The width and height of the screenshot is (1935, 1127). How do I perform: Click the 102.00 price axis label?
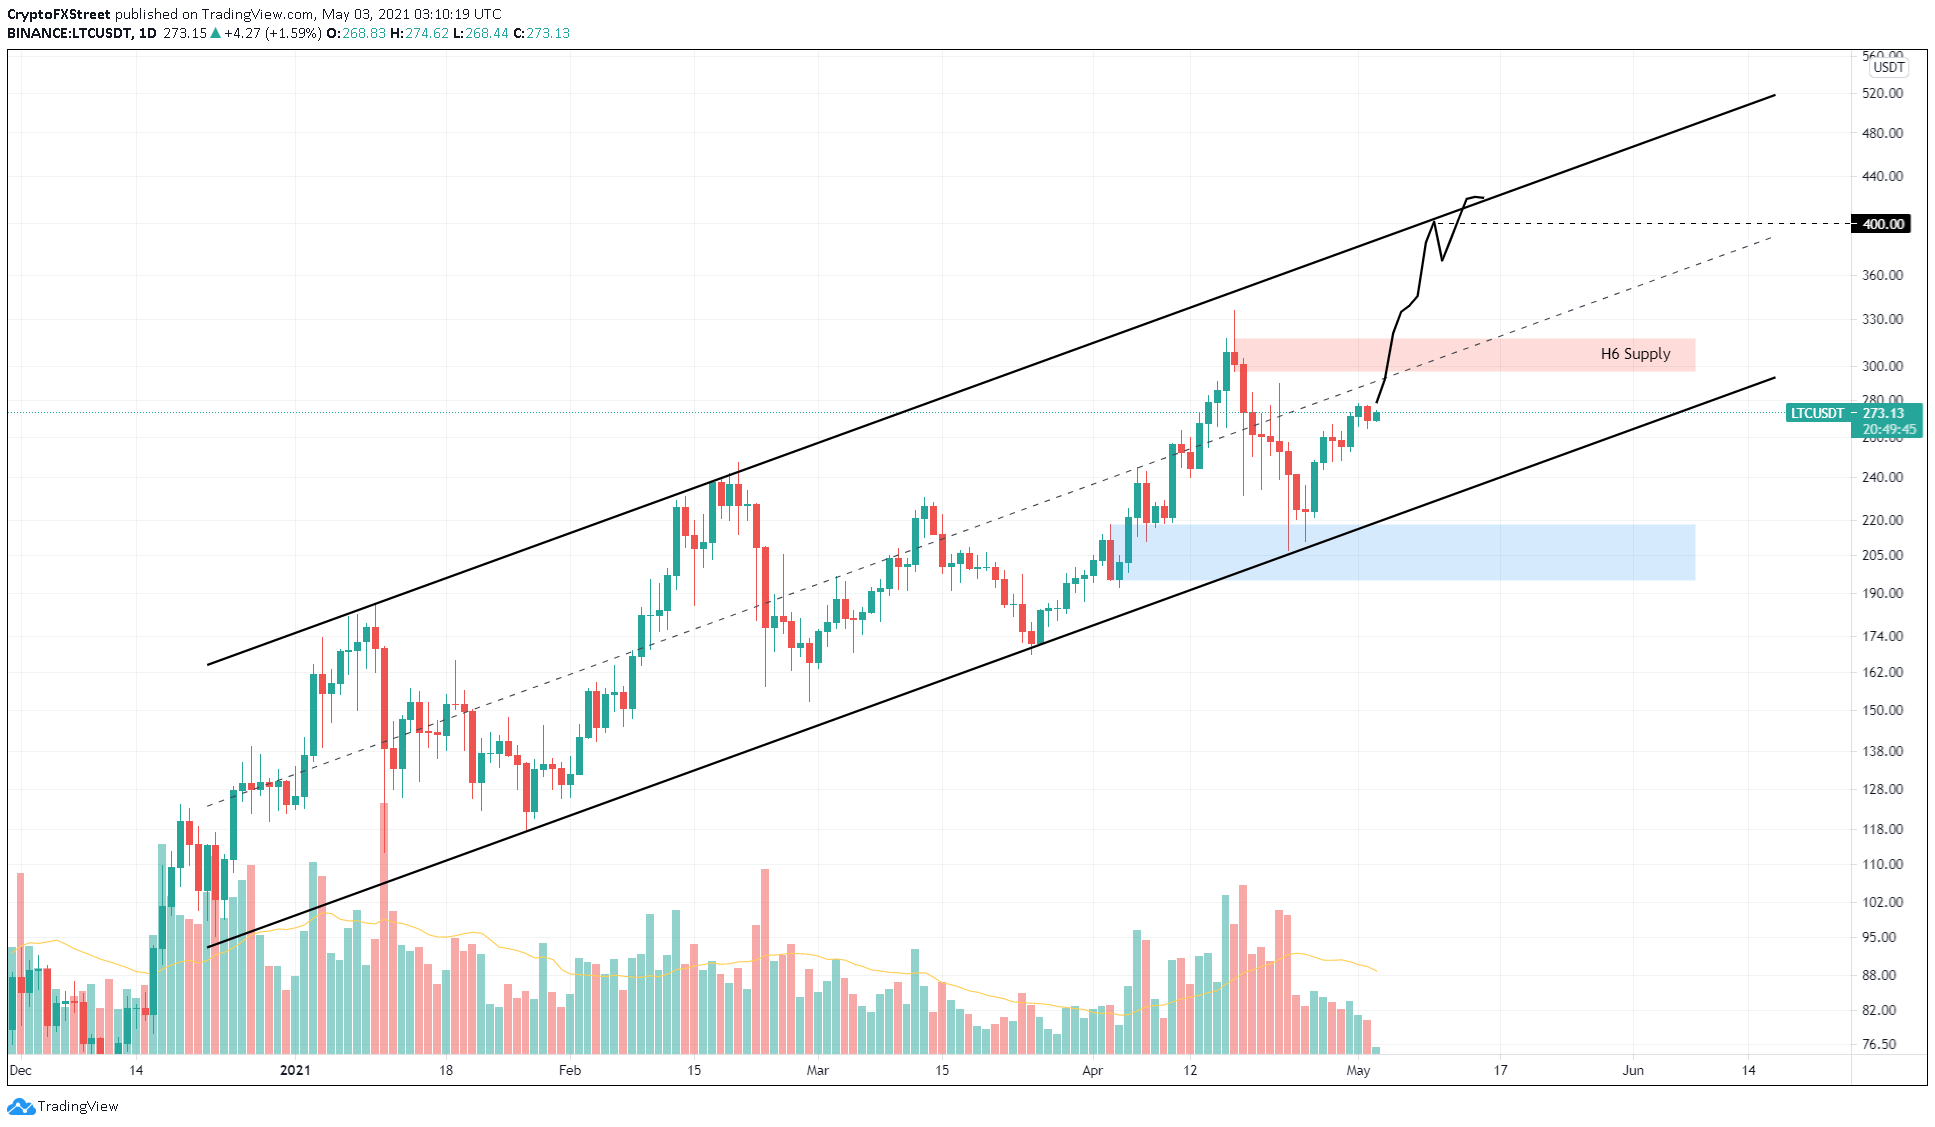point(1883,902)
